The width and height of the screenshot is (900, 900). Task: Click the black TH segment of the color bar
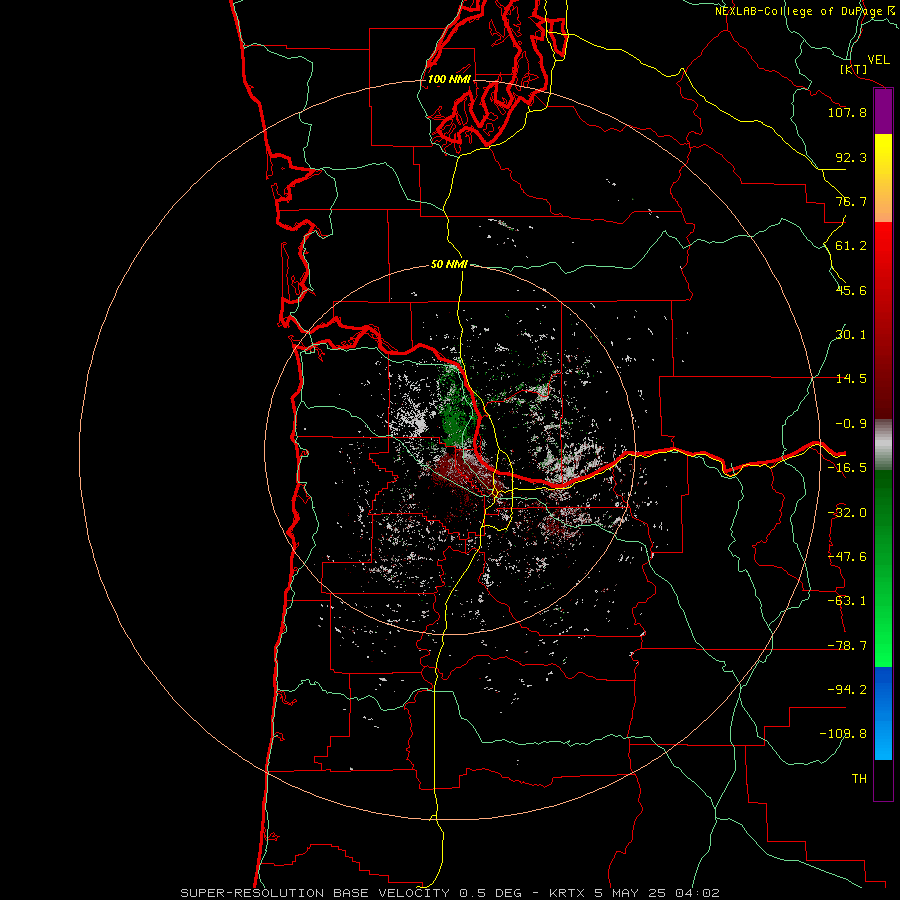point(883,779)
